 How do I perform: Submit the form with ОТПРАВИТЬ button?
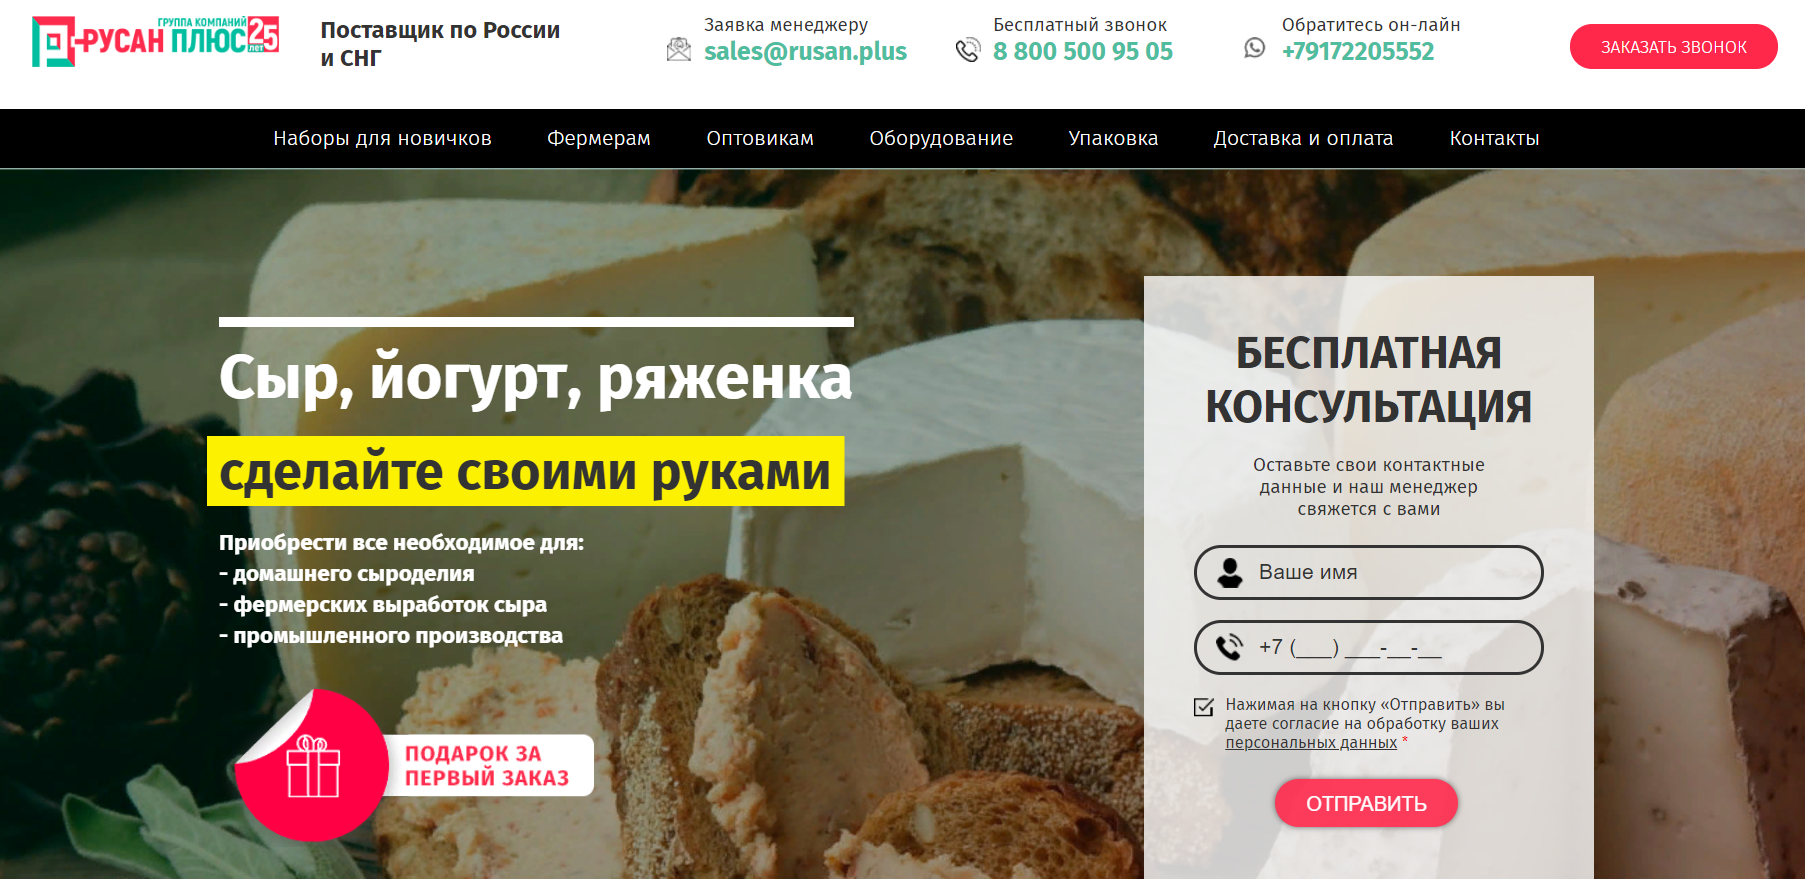click(x=1366, y=803)
